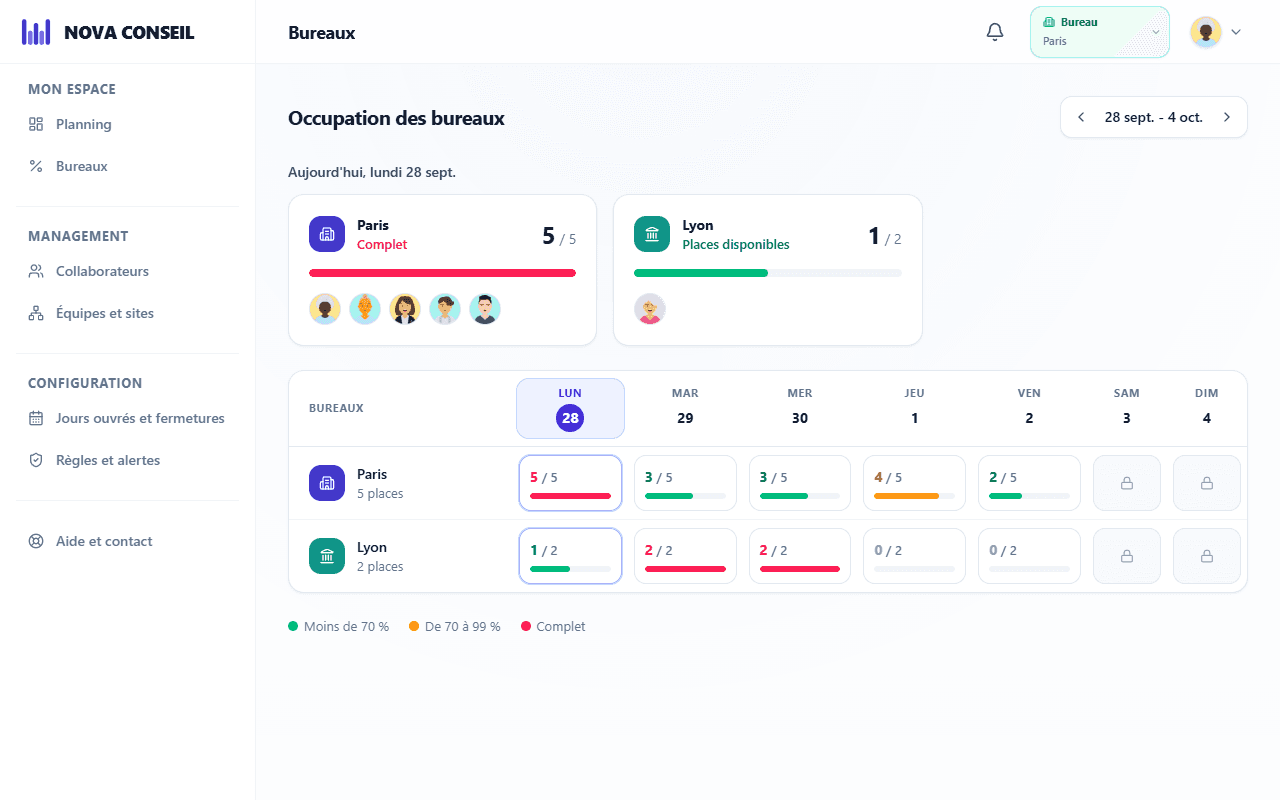Open the Bureau Paris site selector
This screenshot has height=800, width=1280.
coord(1100,32)
